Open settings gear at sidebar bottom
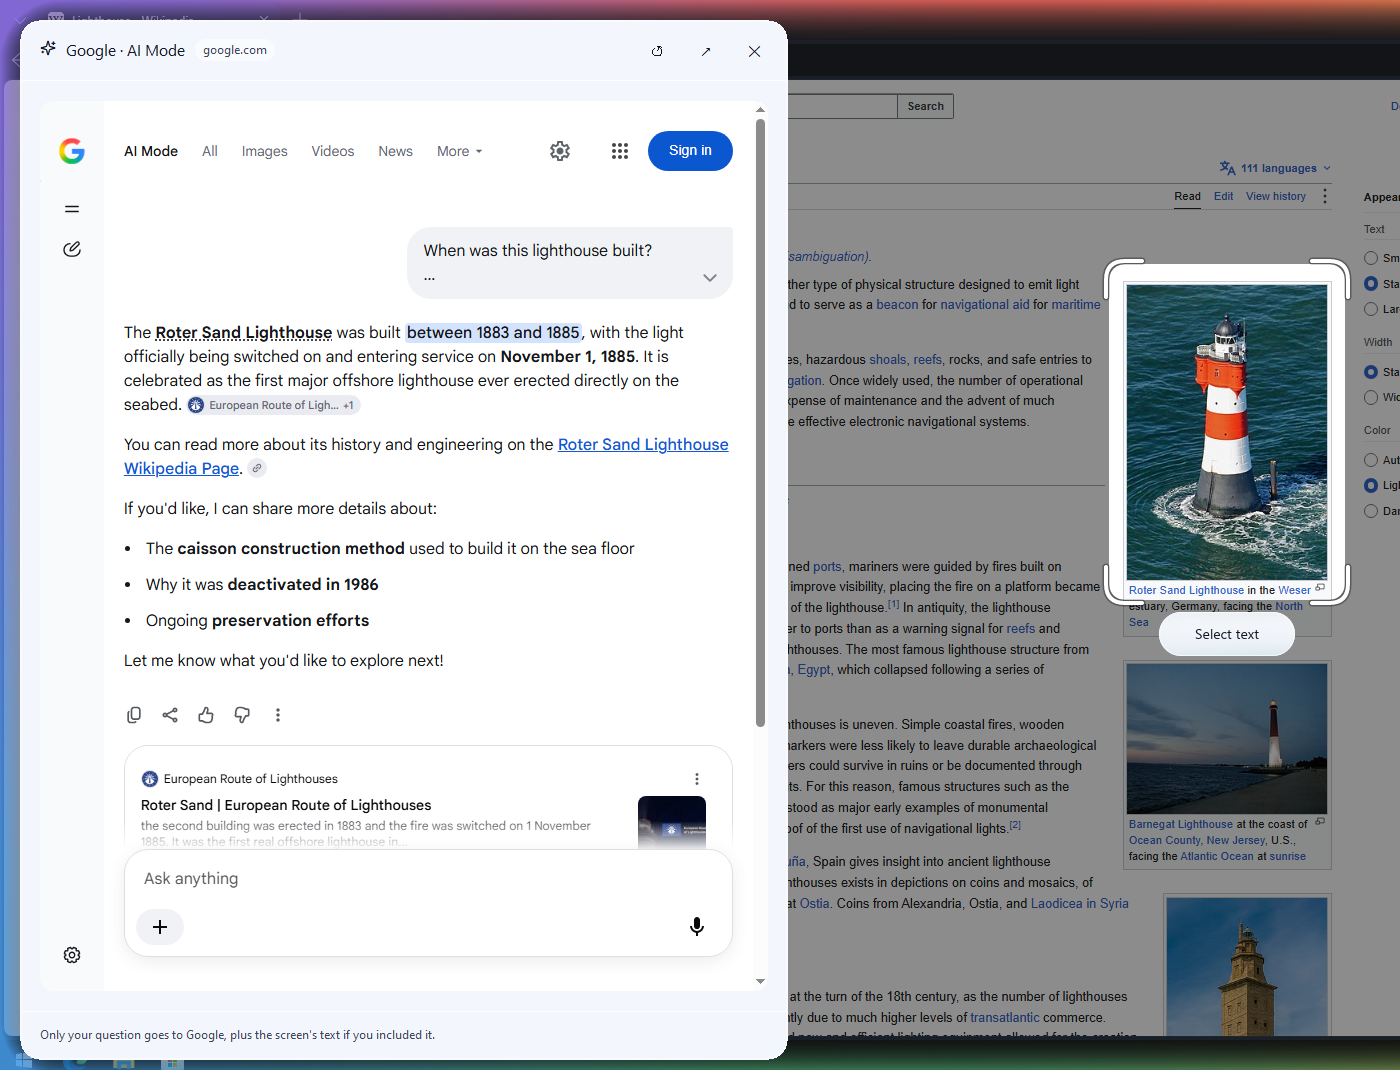This screenshot has width=1400, height=1070. 72,955
